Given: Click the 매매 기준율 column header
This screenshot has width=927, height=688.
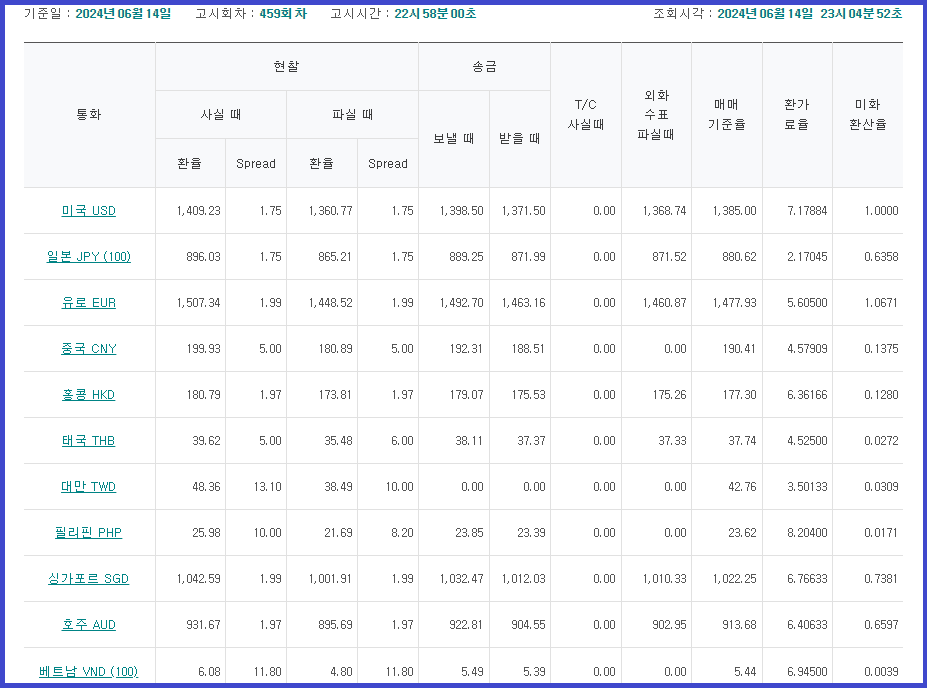Looking at the screenshot, I should (x=727, y=115).
